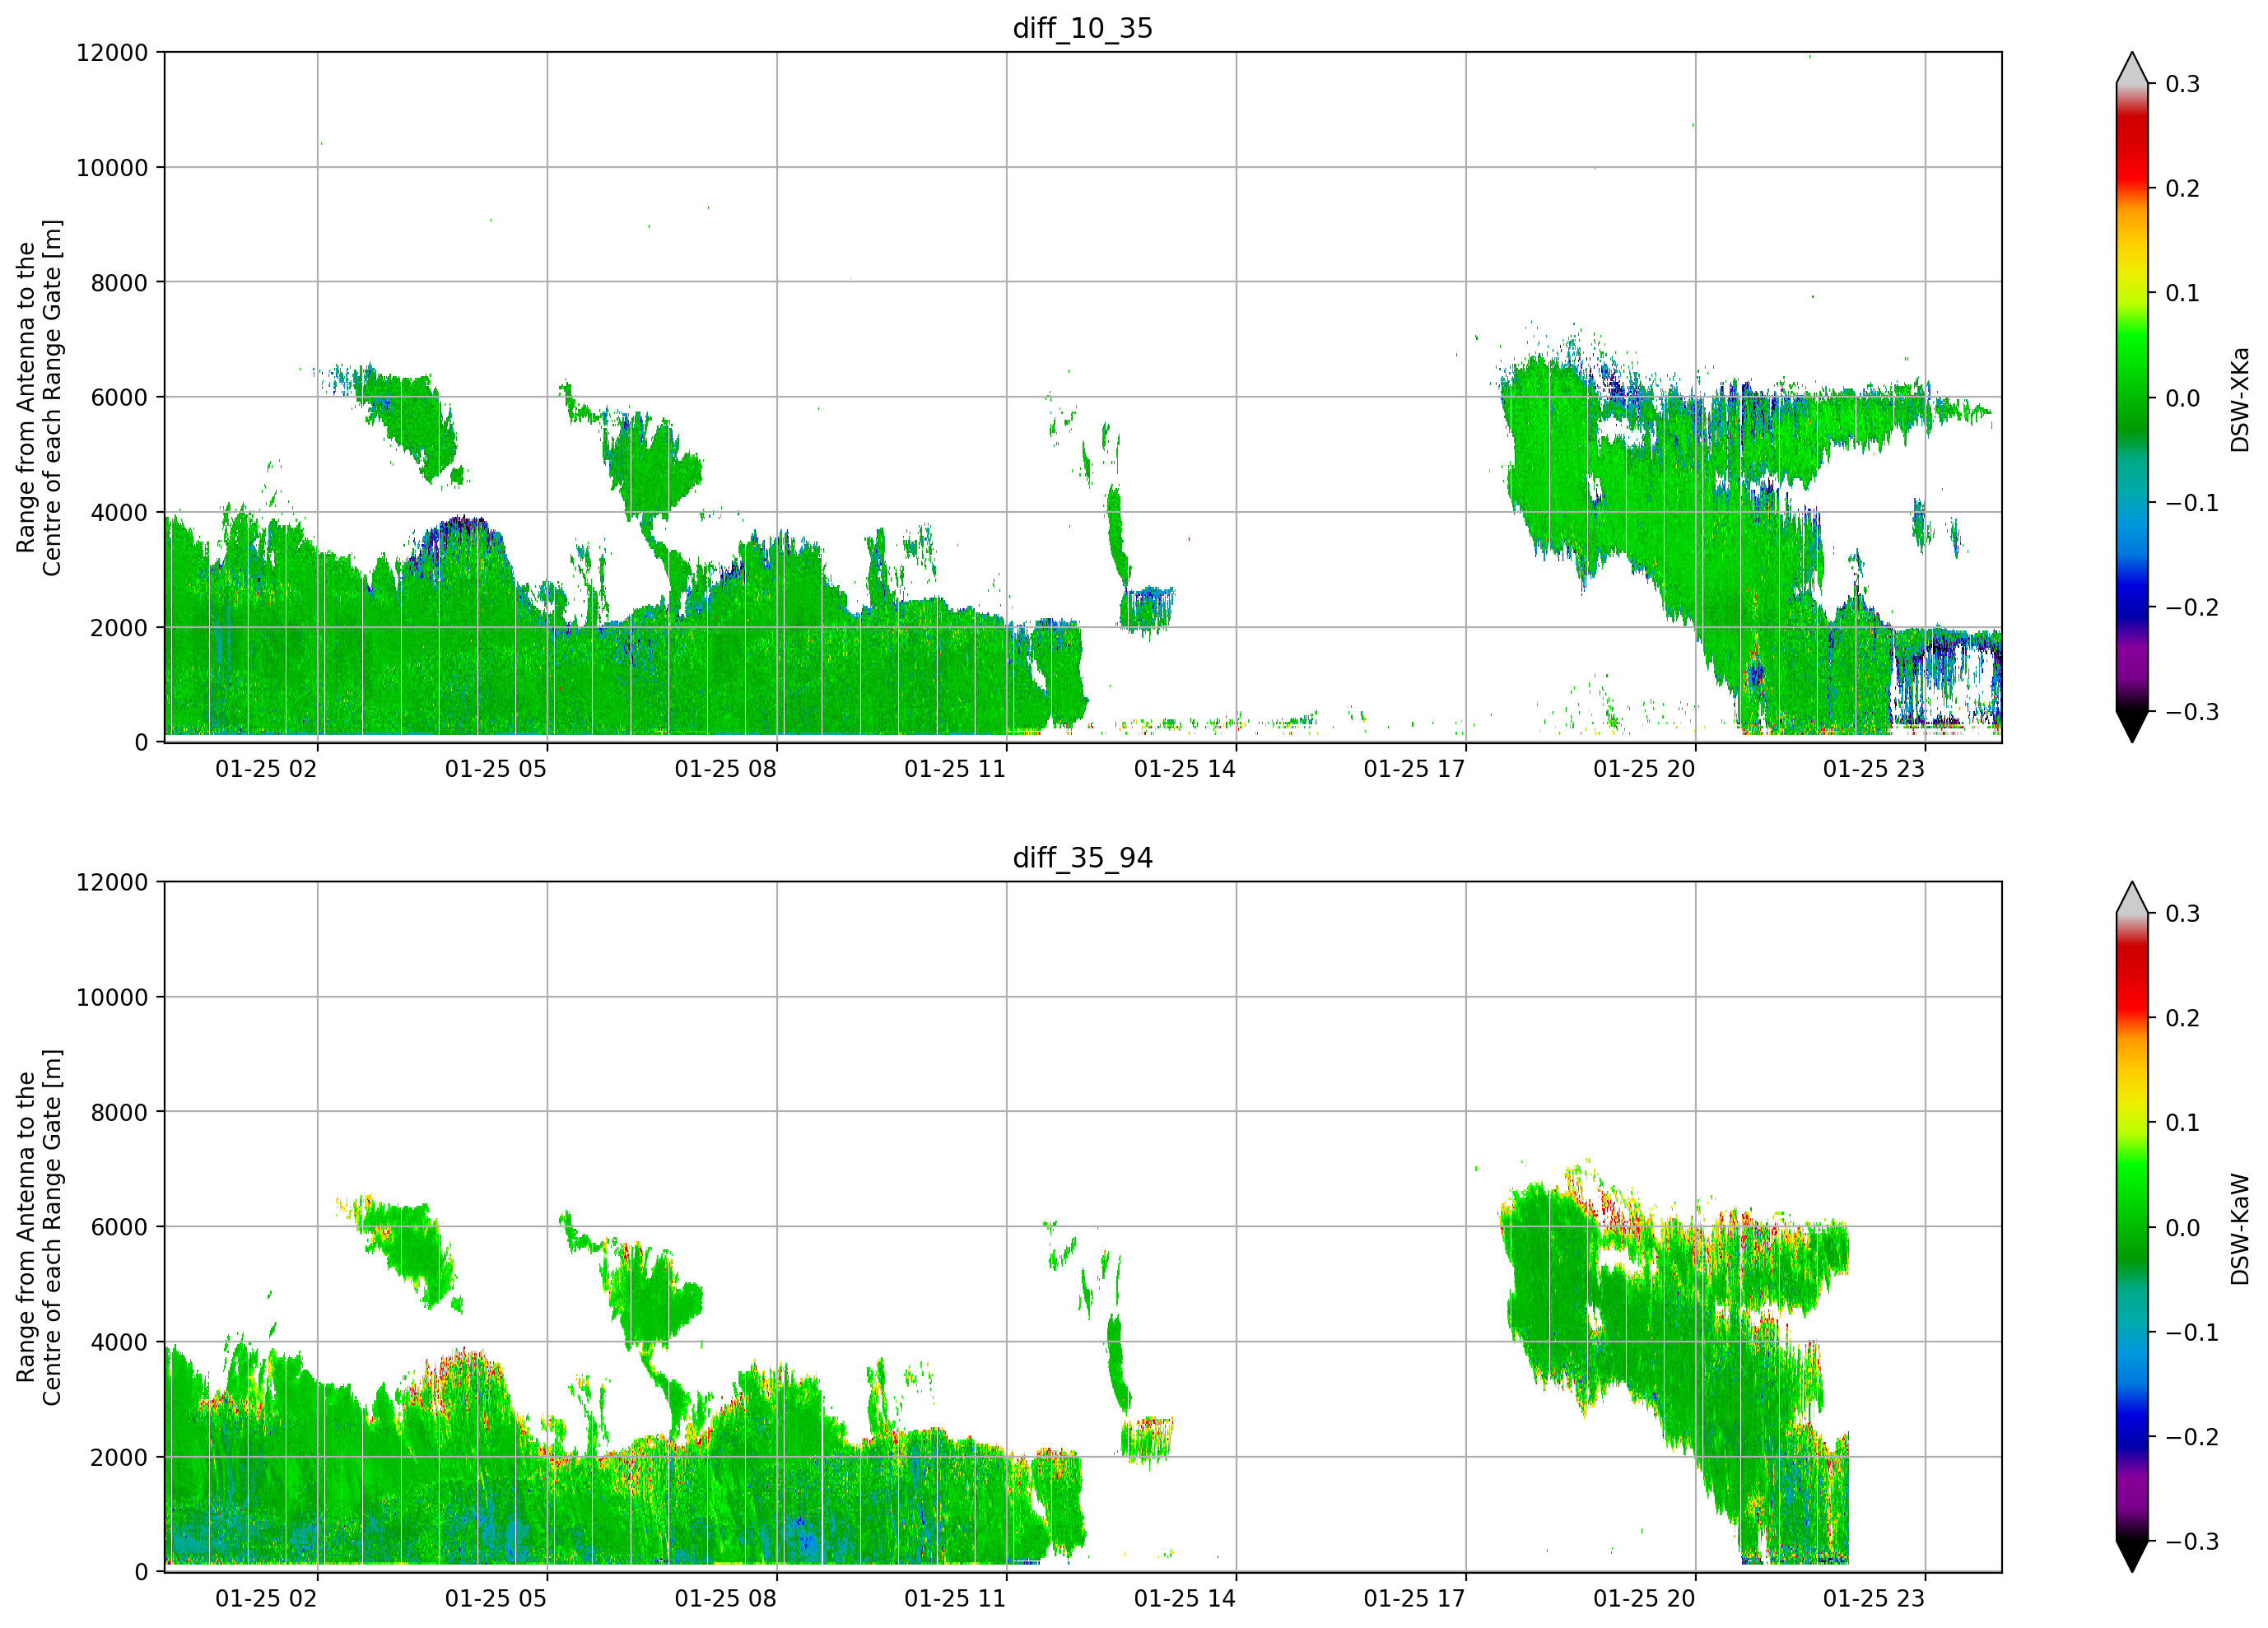Image resolution: width=2268 pixels, height=1628 pixels.
Task: Select '01-25 05' time tick under diff_10_35
Action: 496,769
